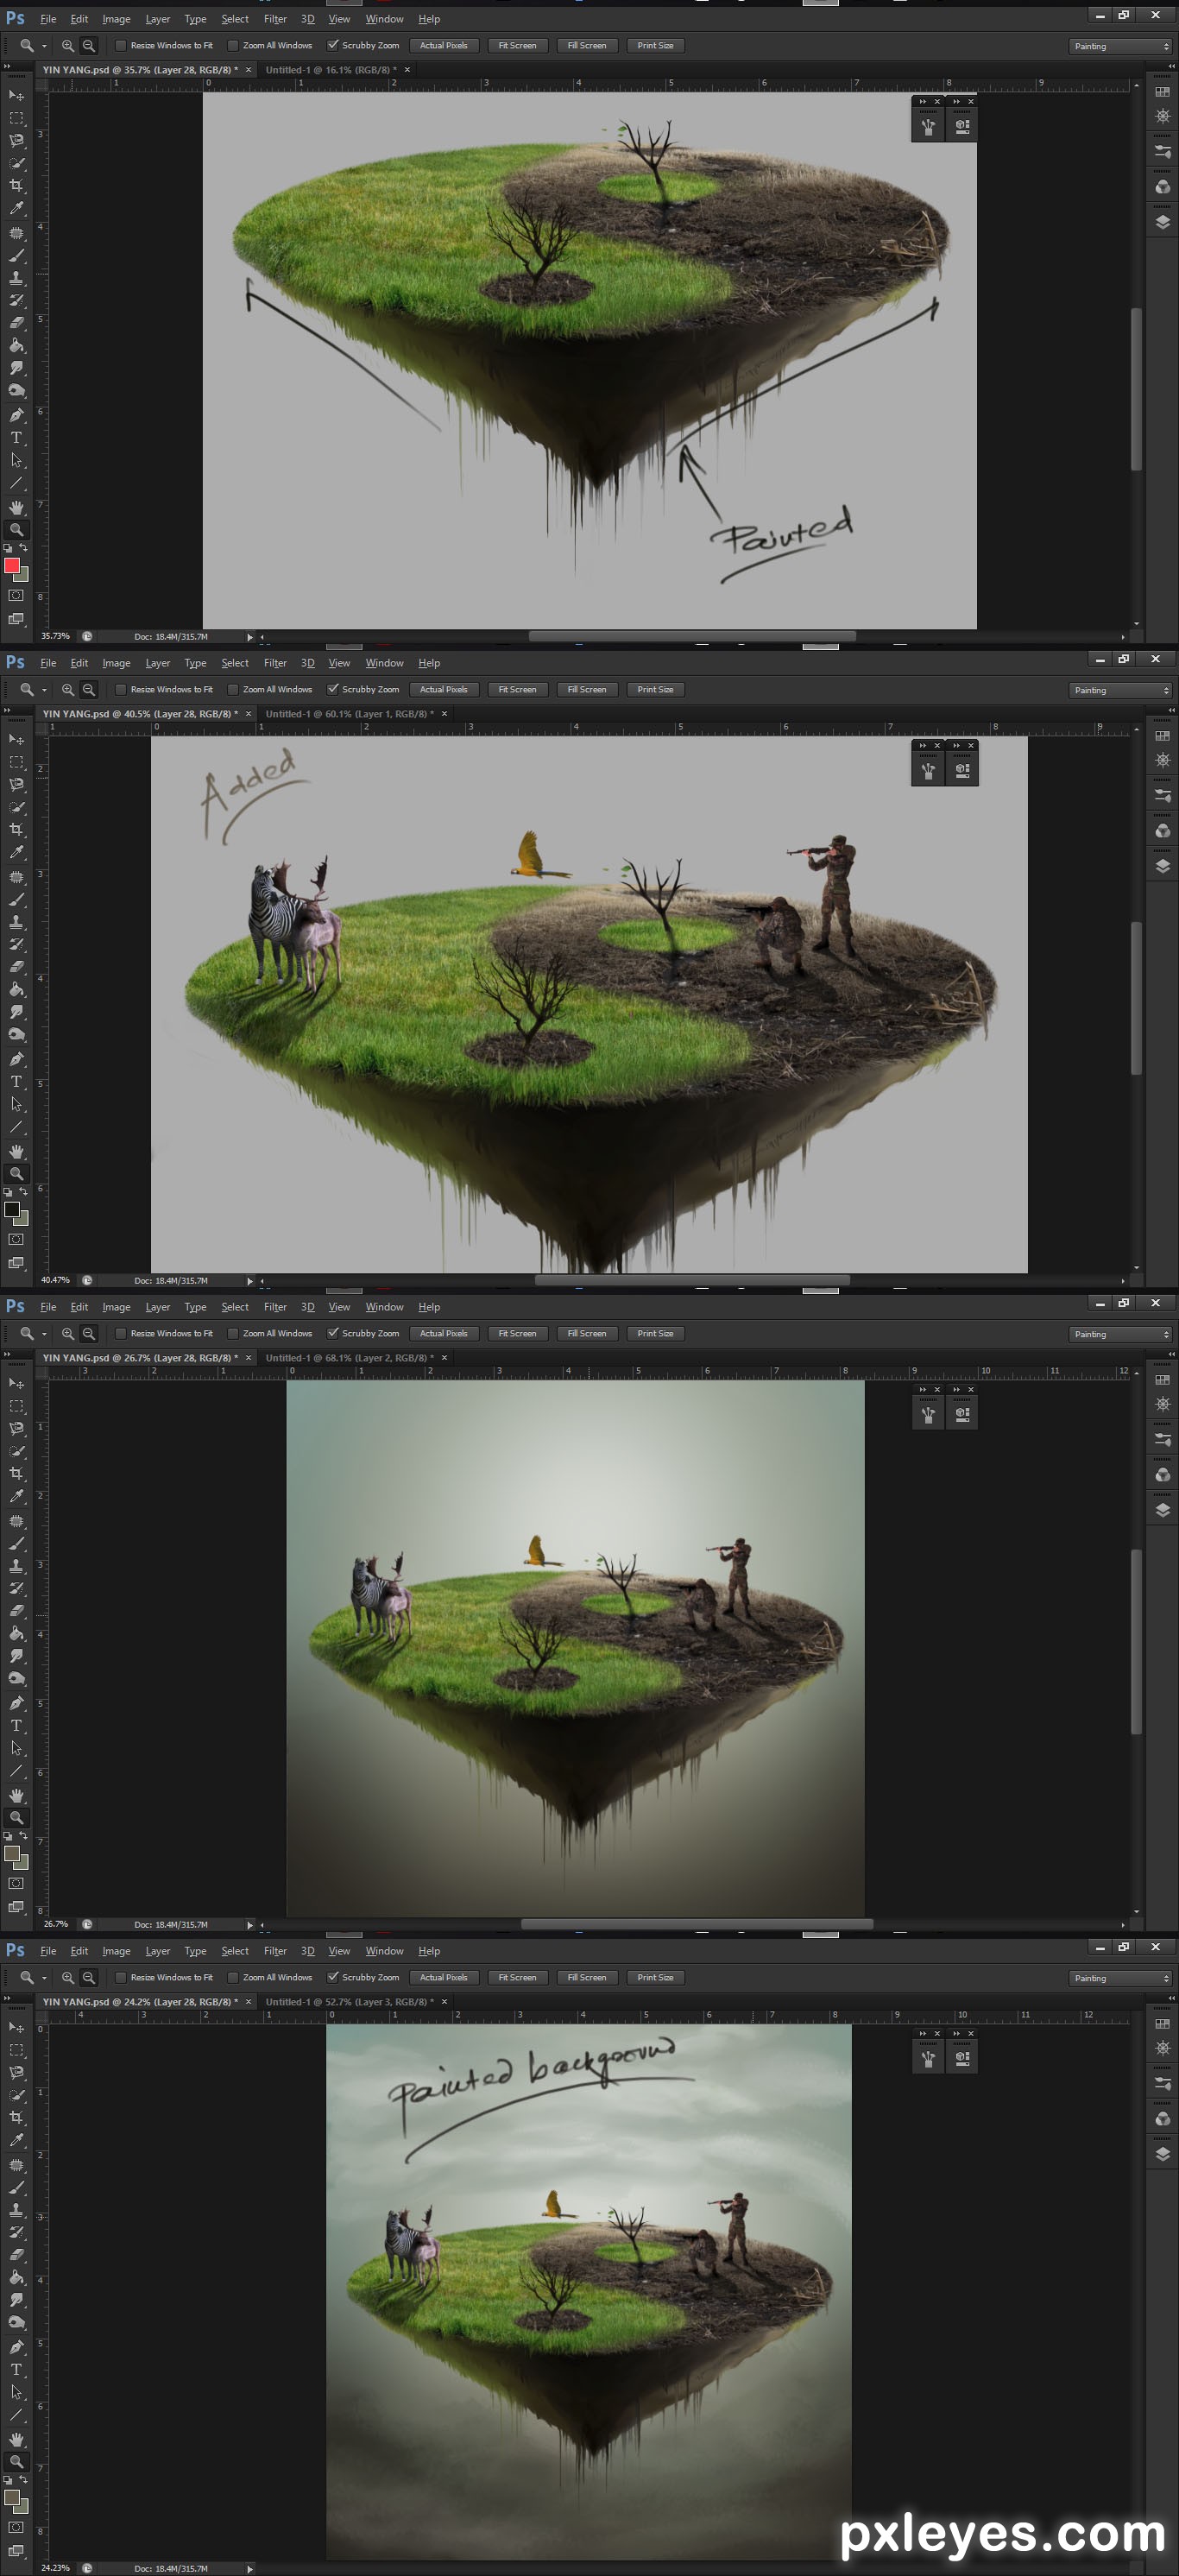Switch to Untitled-1 @ 60.1% tab
1179x2576 pixels.
[x=349, y=714]
